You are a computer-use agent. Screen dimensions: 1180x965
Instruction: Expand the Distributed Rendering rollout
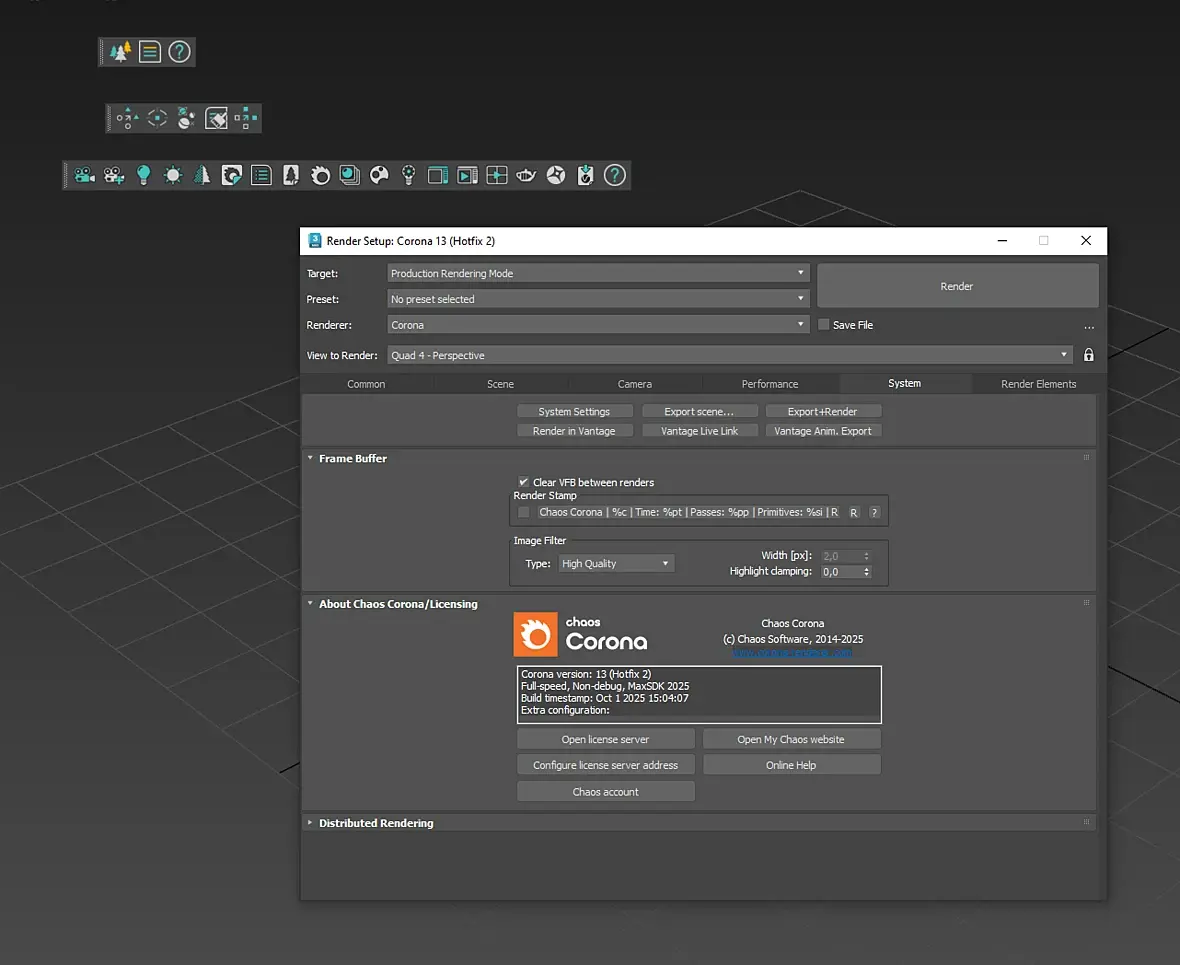(x=376, y=823)
